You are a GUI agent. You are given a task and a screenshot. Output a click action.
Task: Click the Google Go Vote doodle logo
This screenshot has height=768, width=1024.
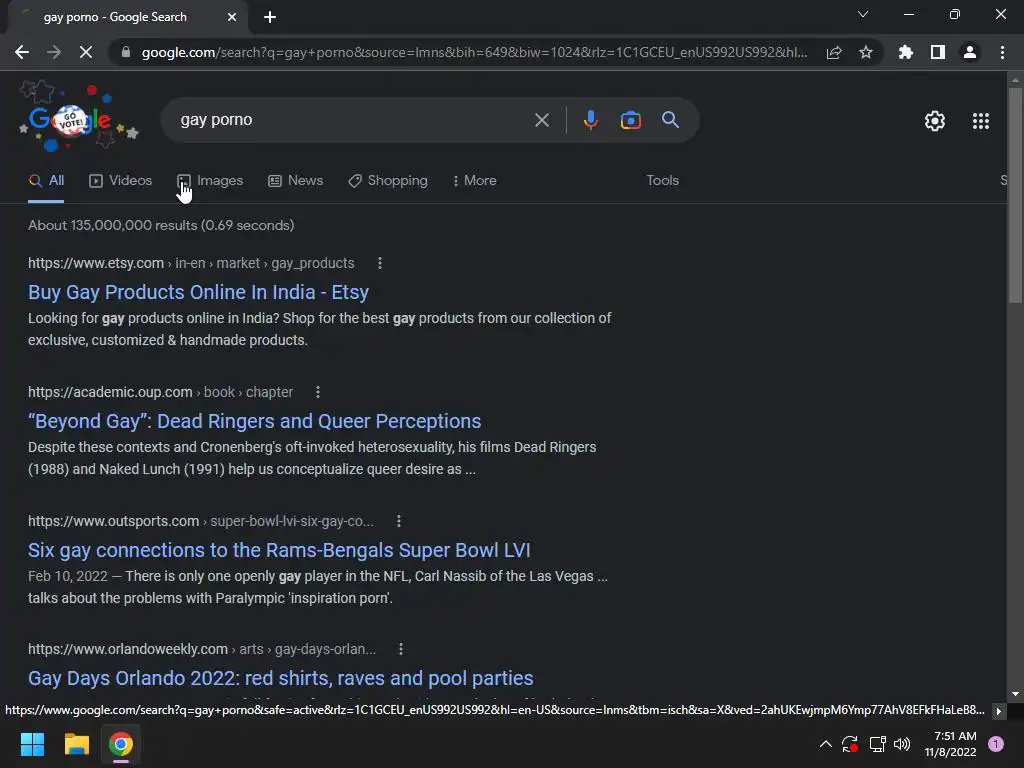coord(78,118)
